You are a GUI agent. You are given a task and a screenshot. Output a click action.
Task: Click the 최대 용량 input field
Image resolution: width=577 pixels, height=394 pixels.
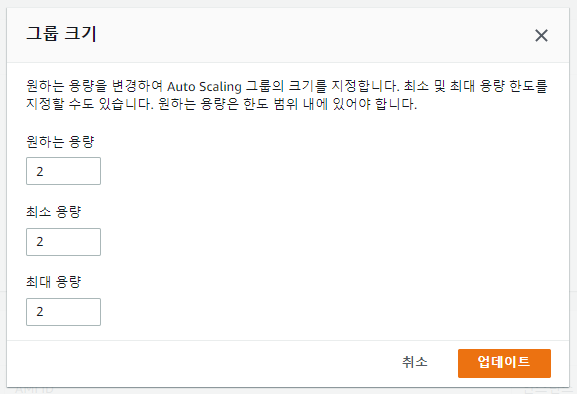63,312
